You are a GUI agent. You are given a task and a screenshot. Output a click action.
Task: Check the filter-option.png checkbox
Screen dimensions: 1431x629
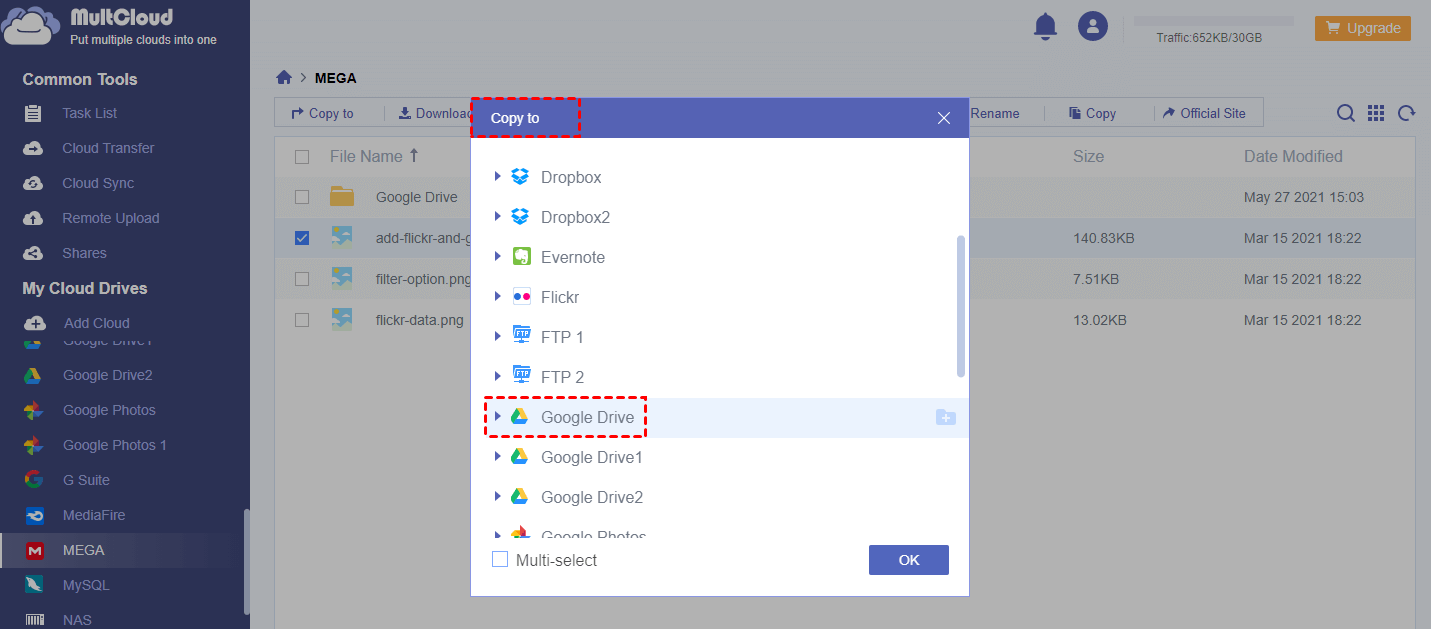point(302,279)
